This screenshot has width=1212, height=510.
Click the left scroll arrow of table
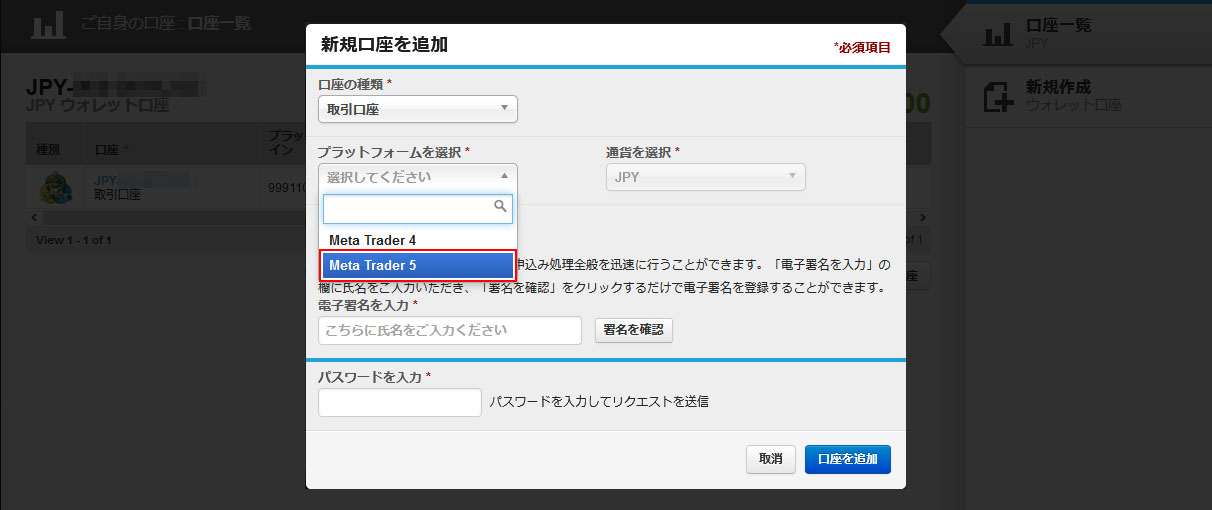[33, 216]
